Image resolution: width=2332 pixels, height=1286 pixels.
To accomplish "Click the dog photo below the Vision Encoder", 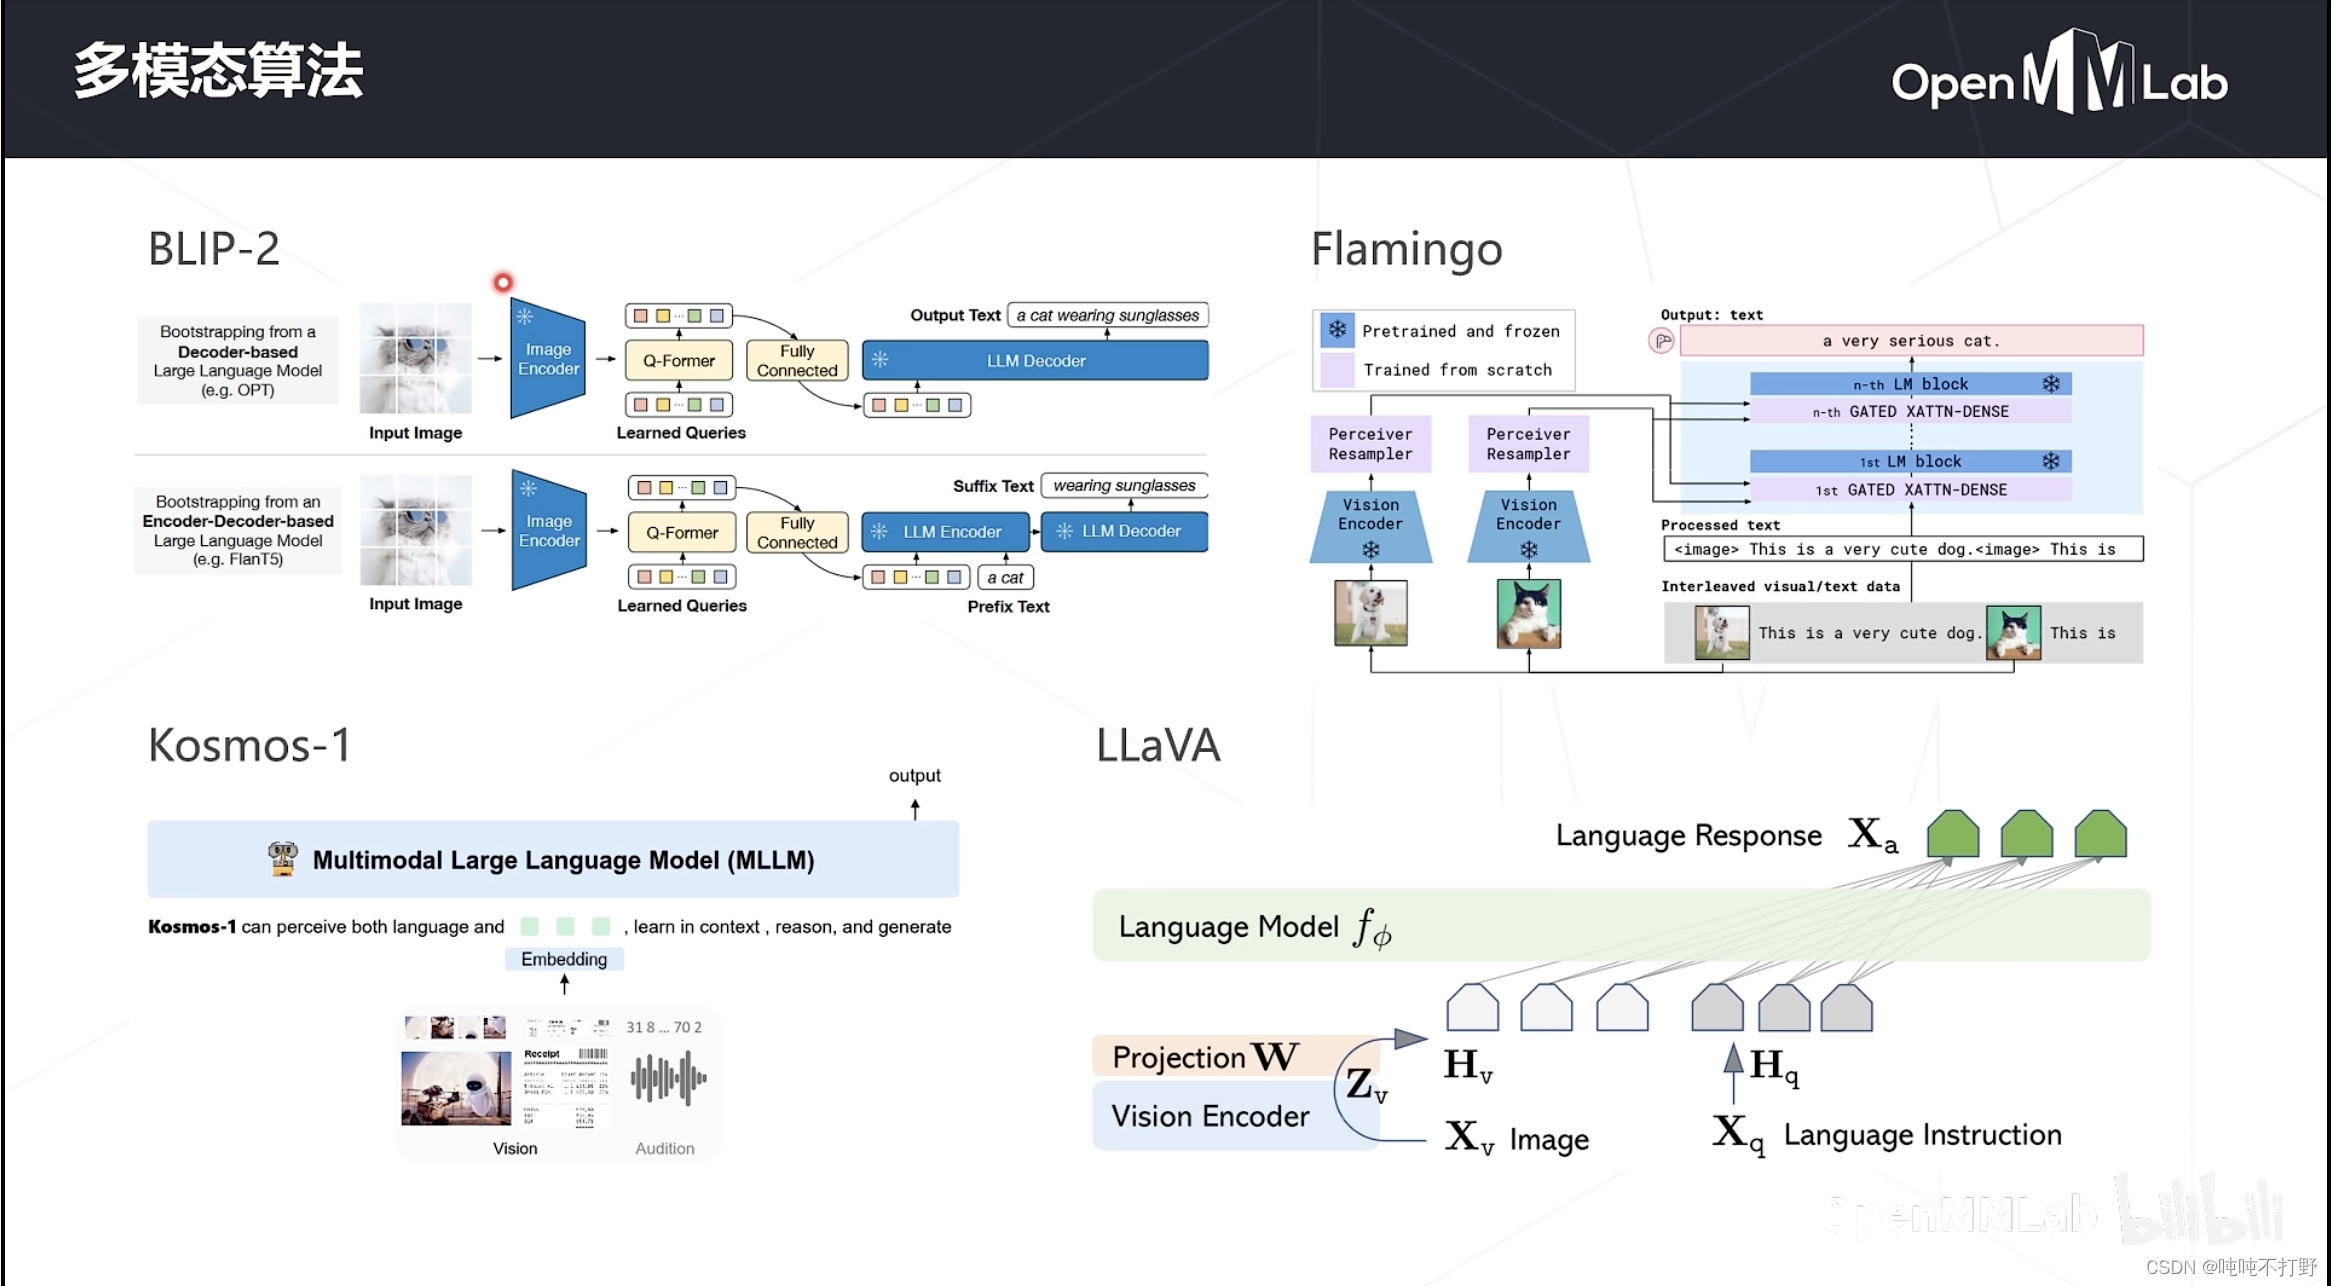I will tap(1371, 612).
